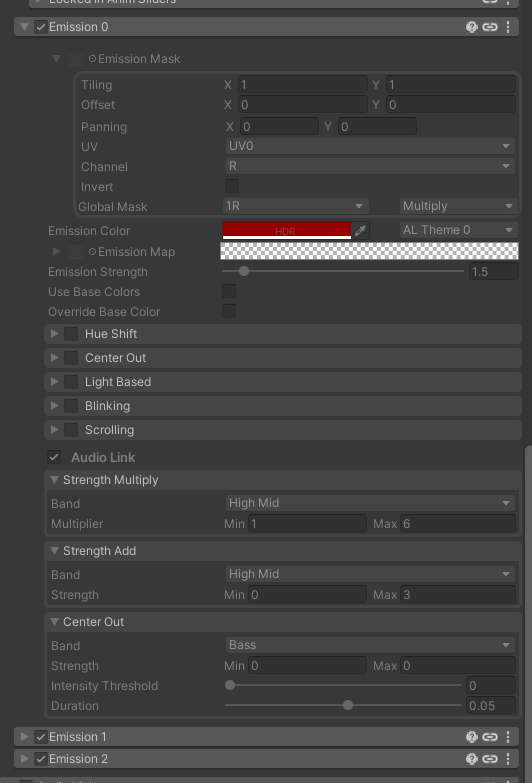The width and height of the screenshot is (532, 783).
Task: Expand the Scrolling section arrow
Action: pos(54,429)
